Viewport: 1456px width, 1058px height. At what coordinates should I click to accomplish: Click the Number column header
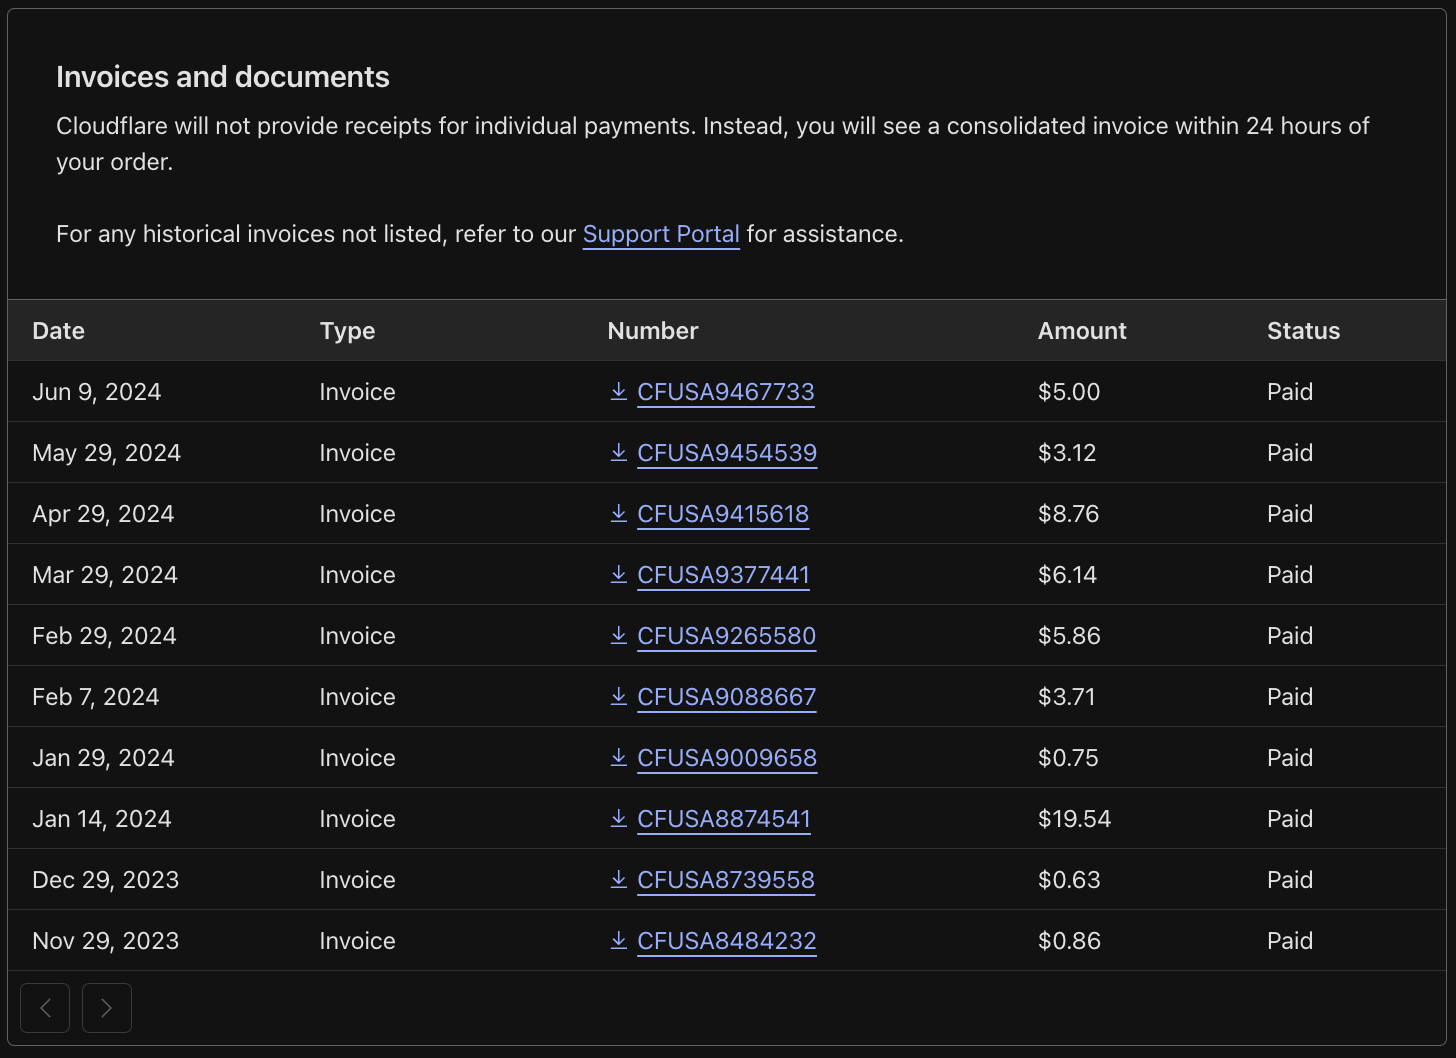pos(652,331)
